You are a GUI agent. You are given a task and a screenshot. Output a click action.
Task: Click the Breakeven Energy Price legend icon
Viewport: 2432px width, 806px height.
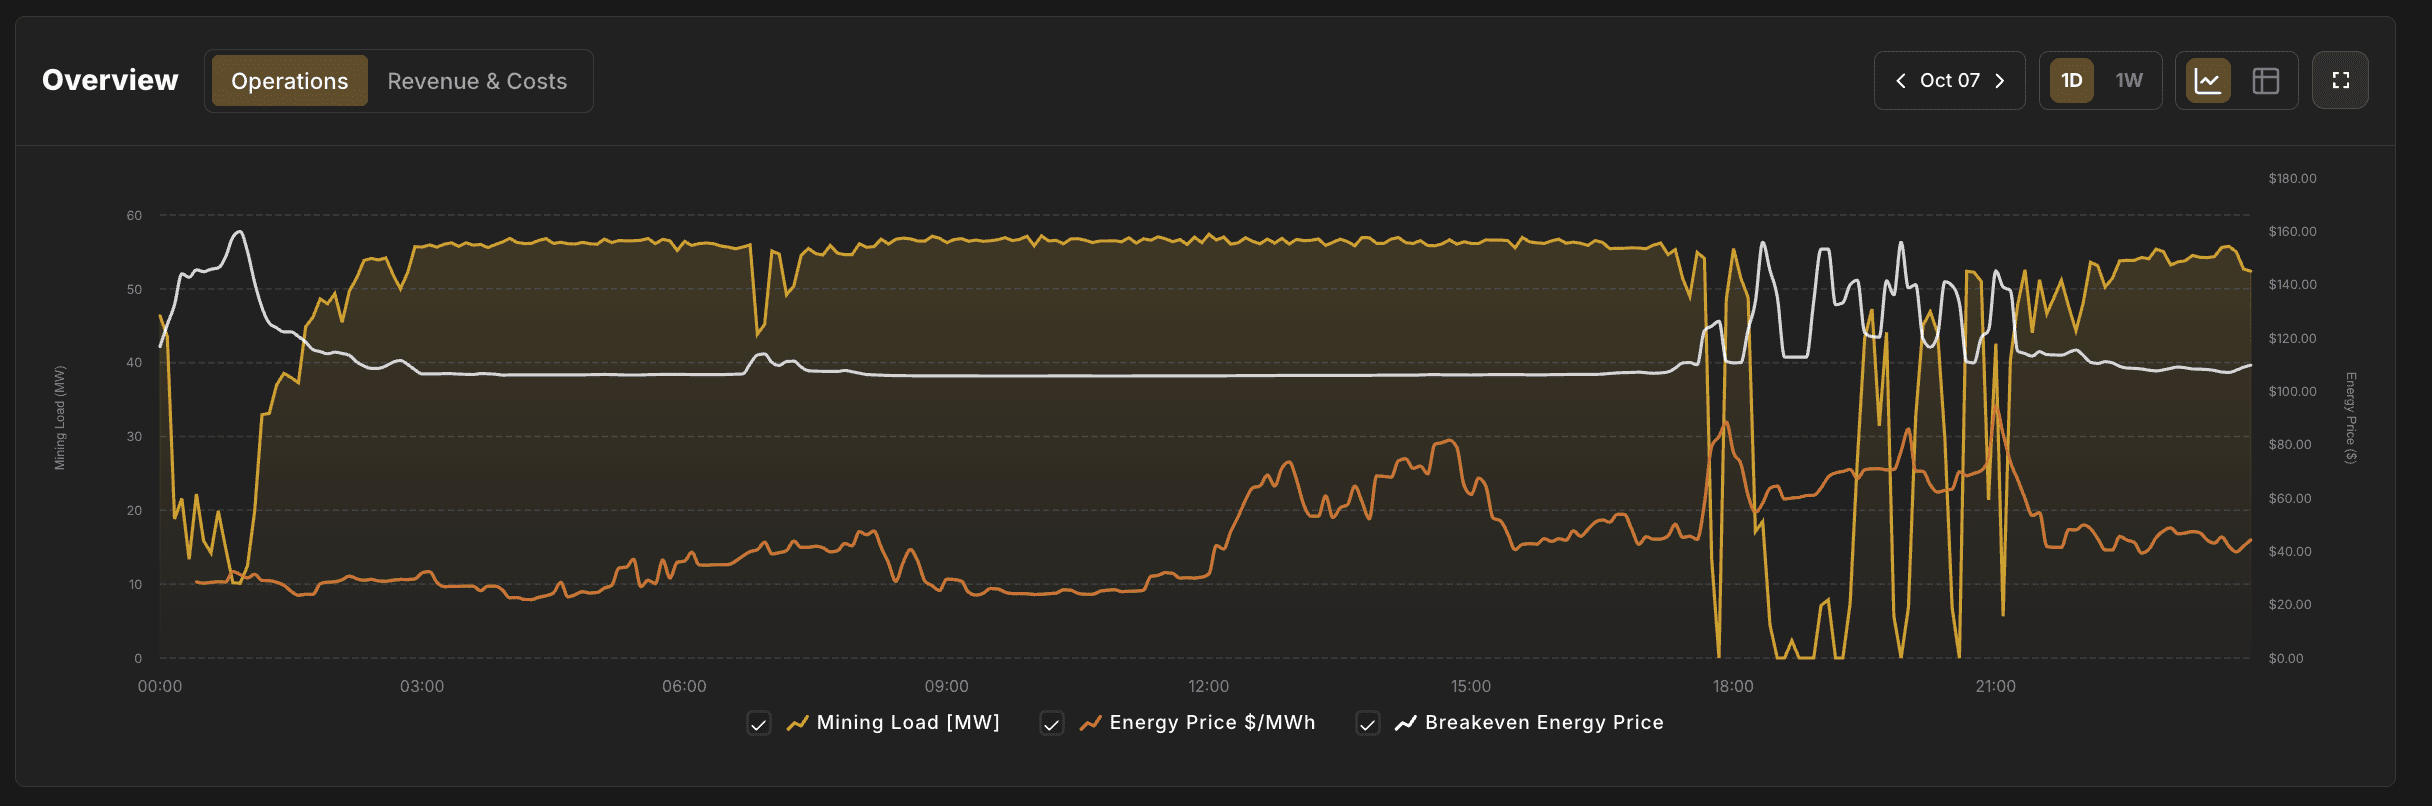point(1405,723)
